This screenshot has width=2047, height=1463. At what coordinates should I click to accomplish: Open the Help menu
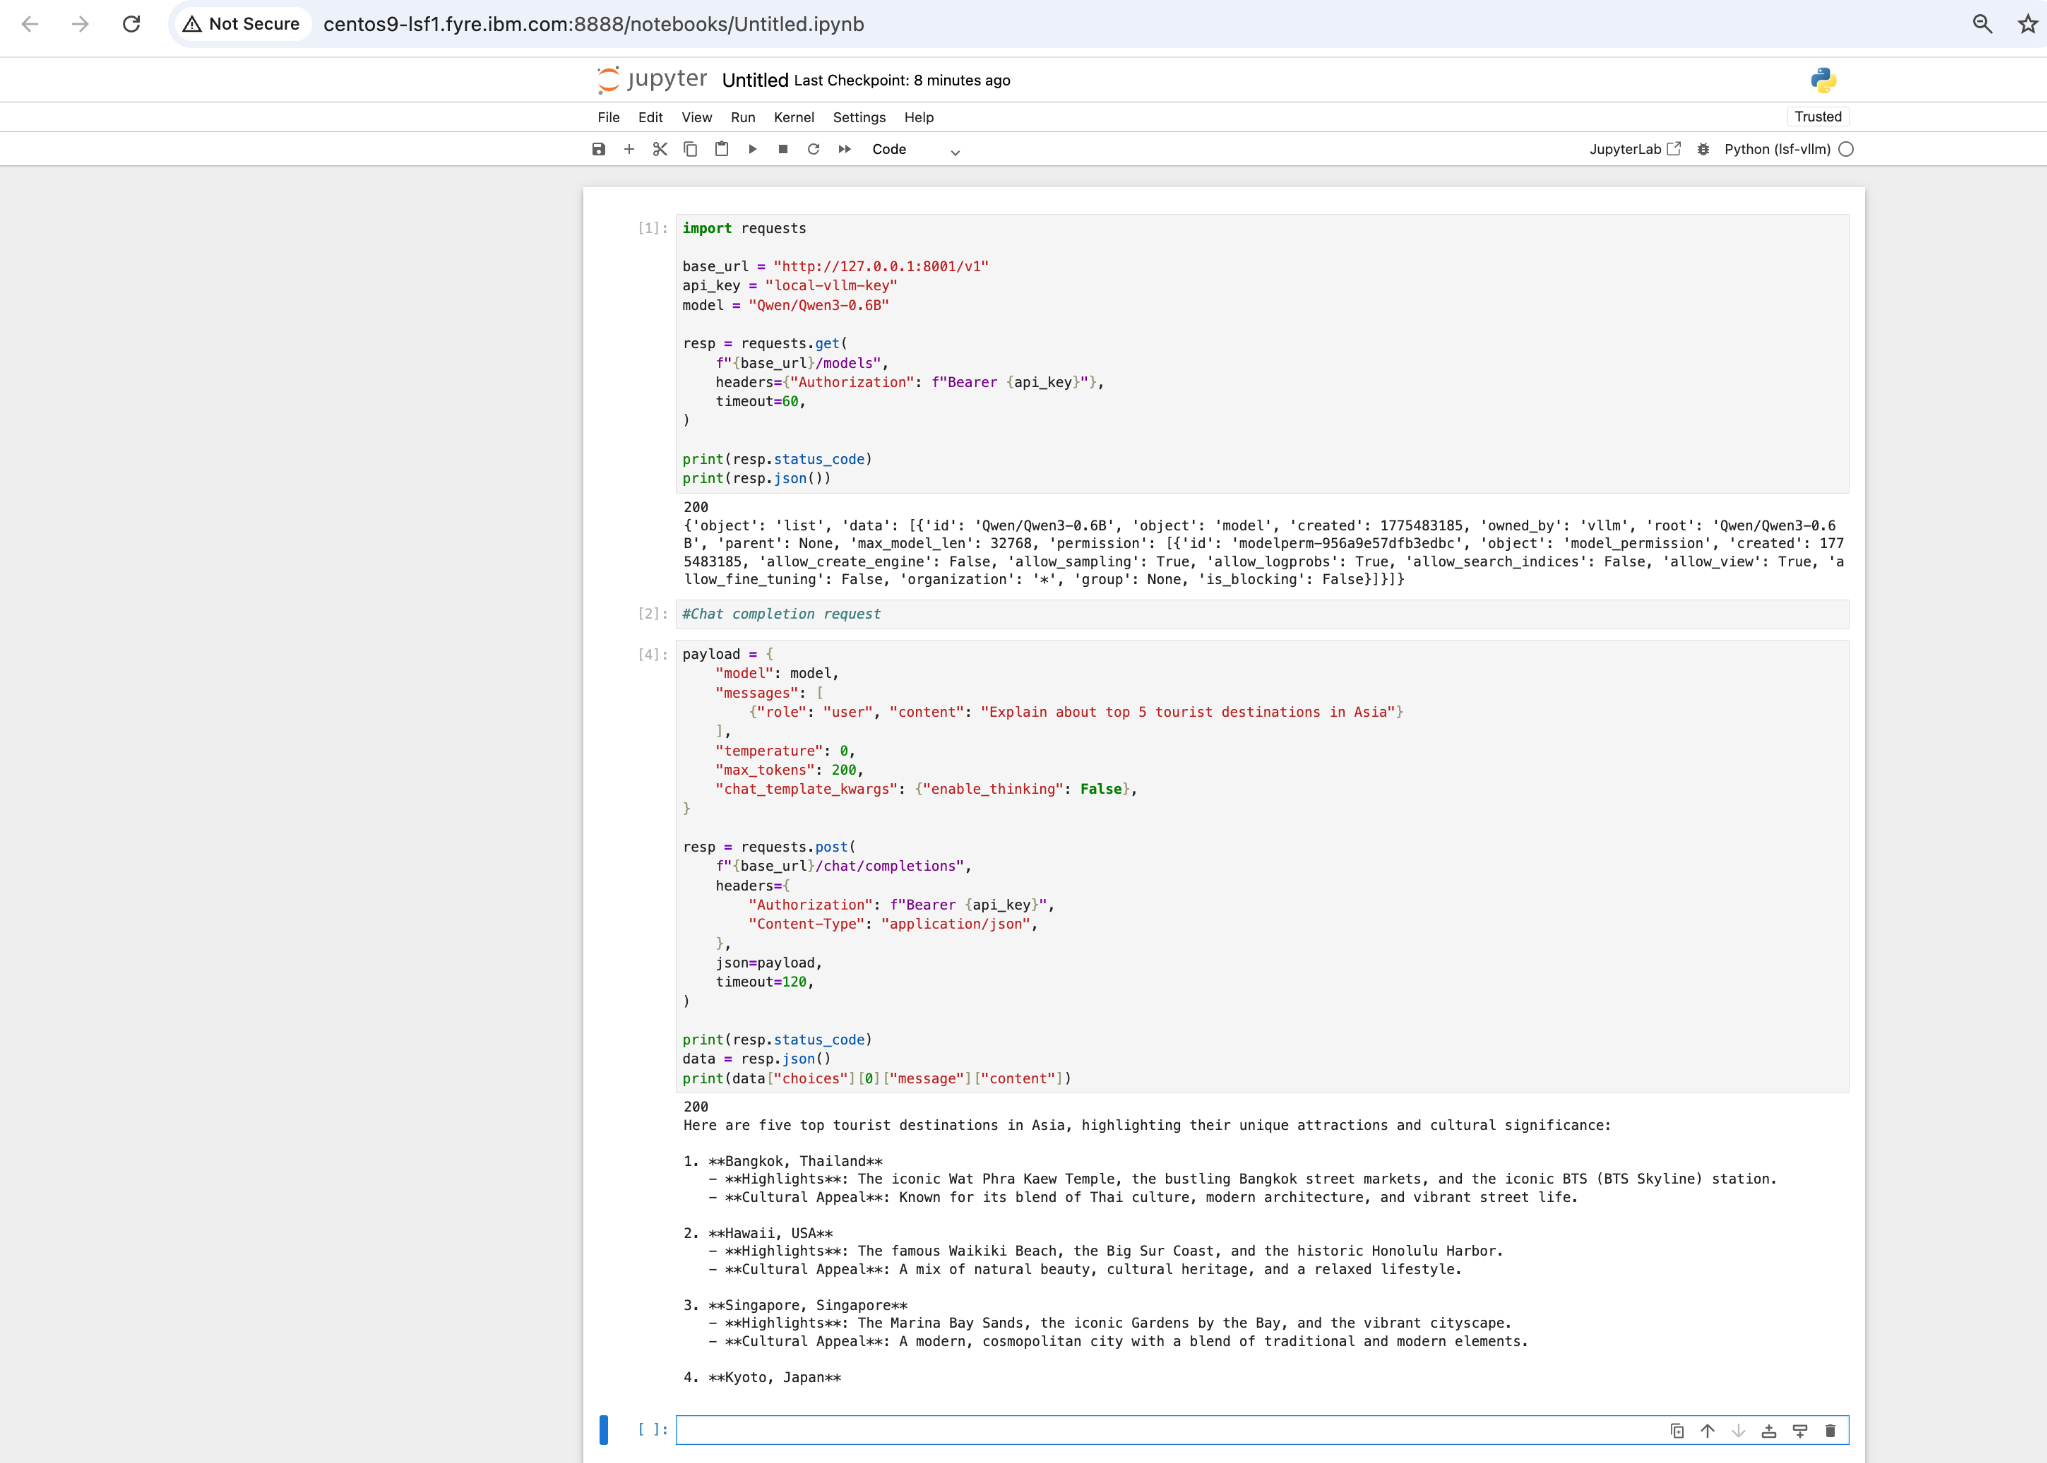(919, 117)
